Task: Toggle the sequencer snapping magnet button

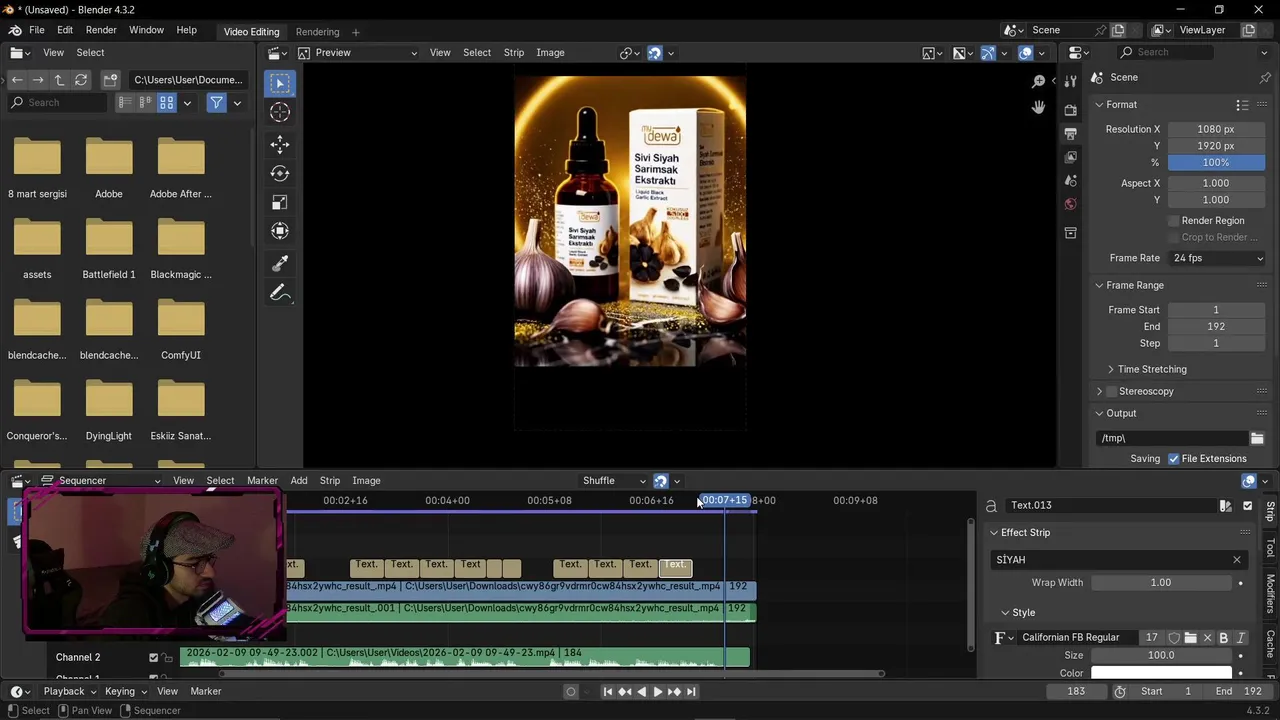Action: click(660, 481)
